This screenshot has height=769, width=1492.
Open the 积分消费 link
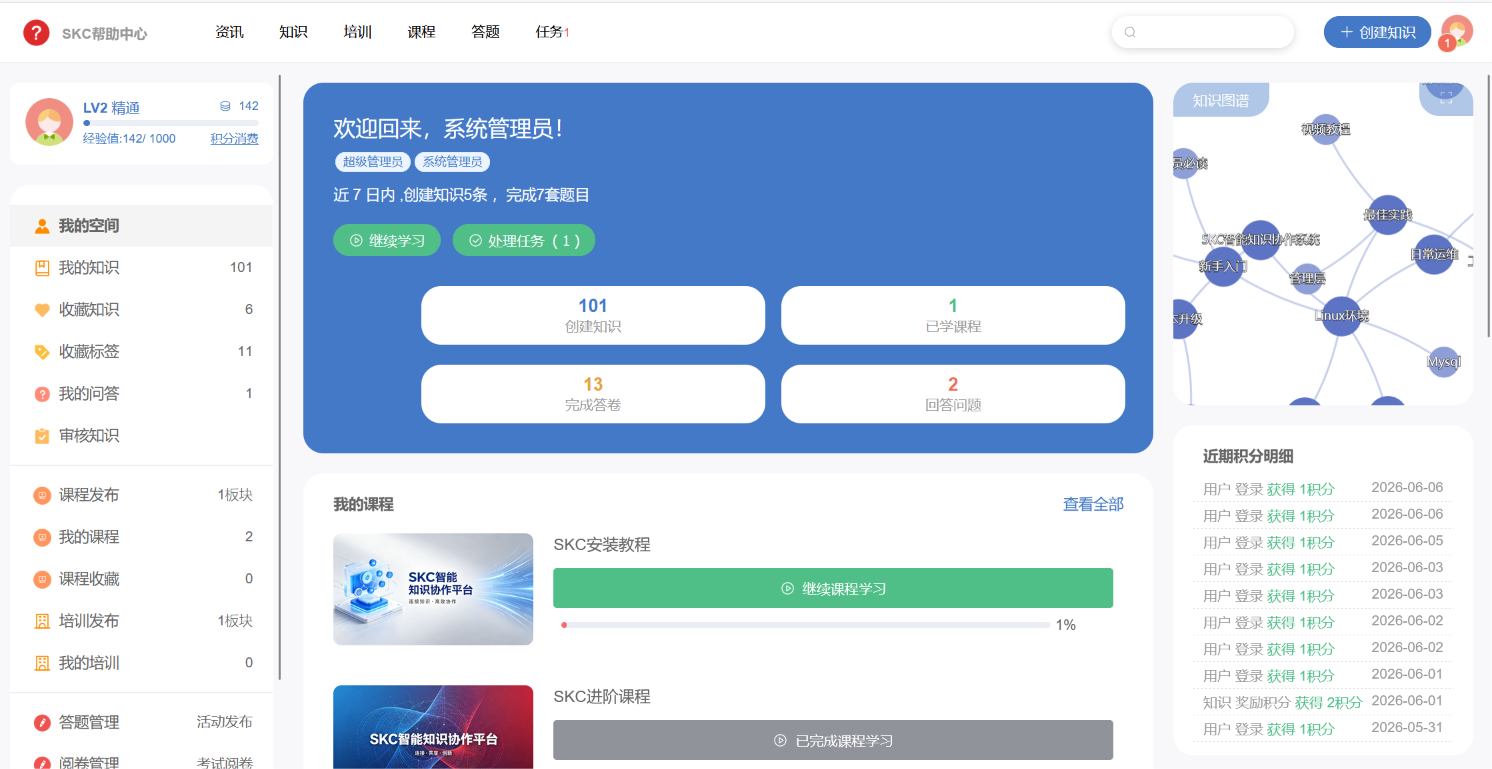point(234,139)
